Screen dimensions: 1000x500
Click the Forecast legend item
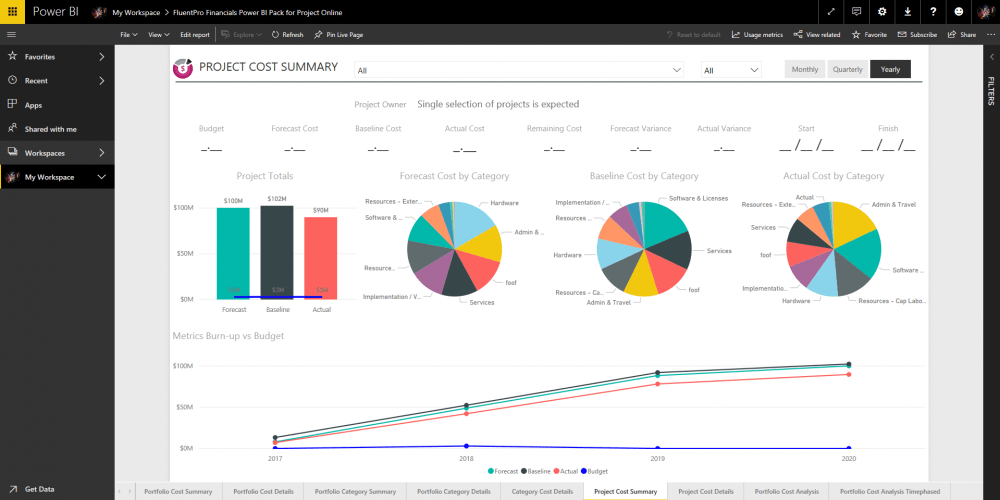[x=503, y=471]
